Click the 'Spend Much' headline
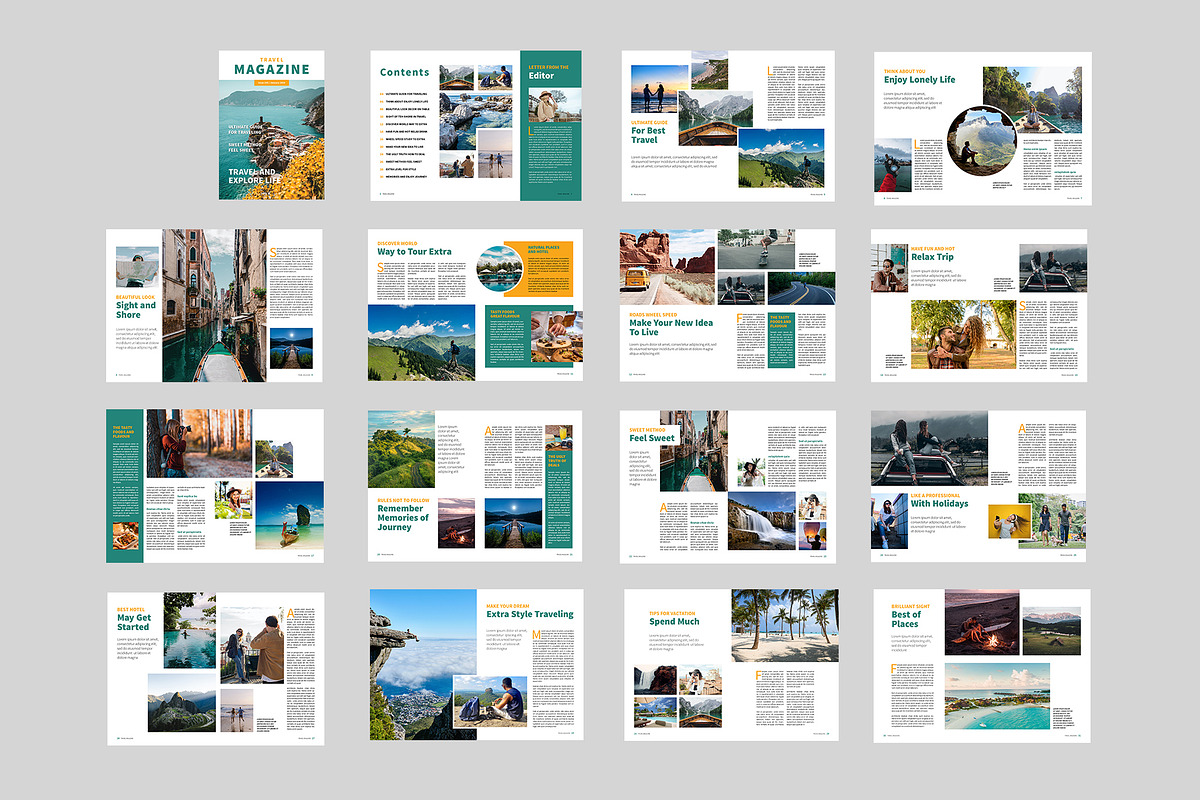Viewport: 1200px width, 800px height. click(x=674, y=621)
